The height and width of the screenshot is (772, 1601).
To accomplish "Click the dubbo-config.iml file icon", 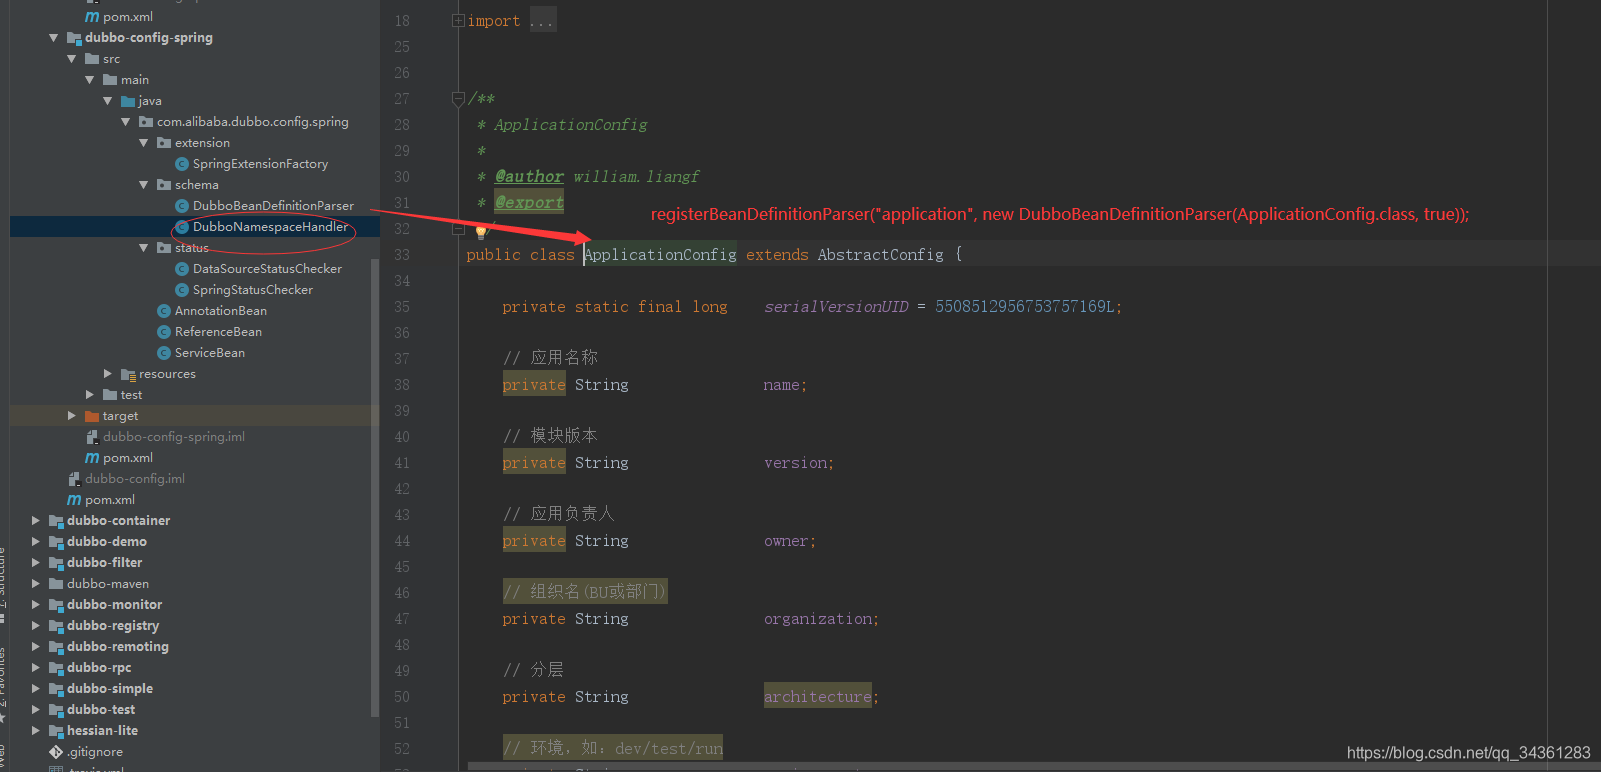I will pos(74,479).
